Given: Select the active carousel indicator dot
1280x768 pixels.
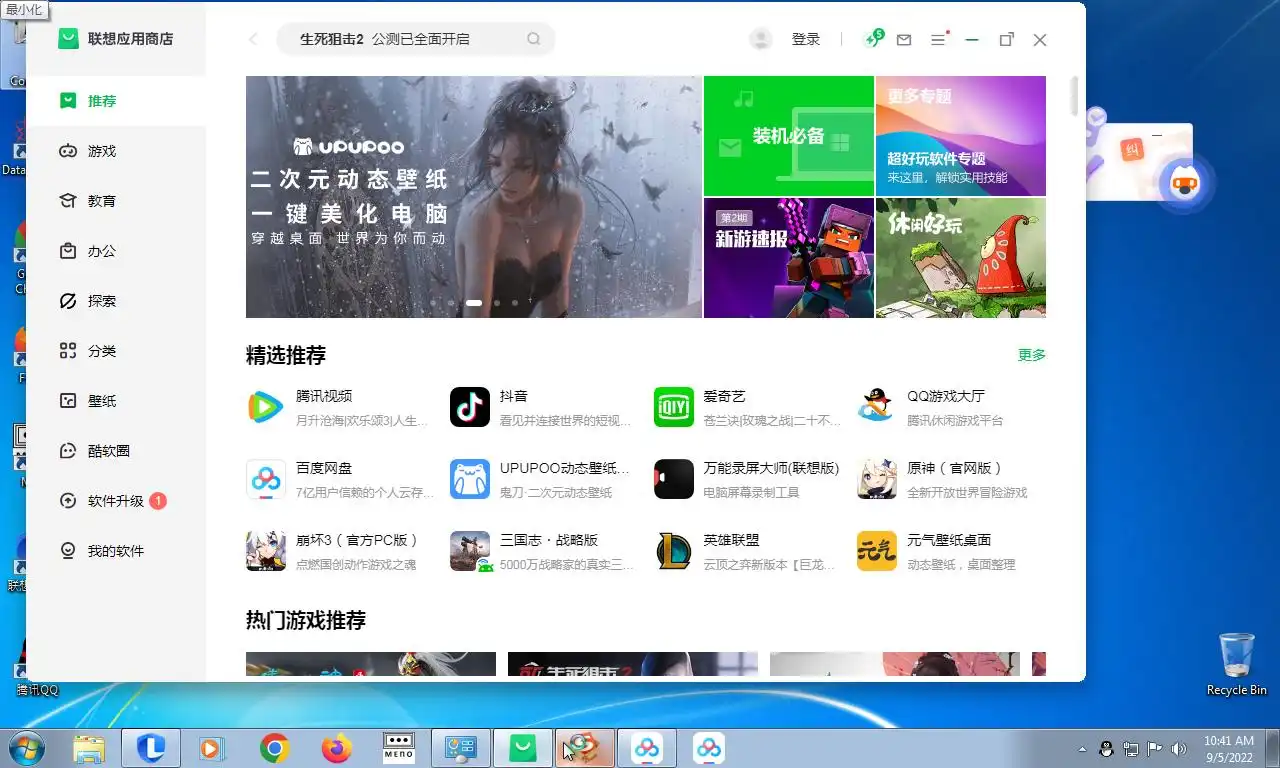Looking at the screenshot, I should pyautogui.click(x=474, y=302).
